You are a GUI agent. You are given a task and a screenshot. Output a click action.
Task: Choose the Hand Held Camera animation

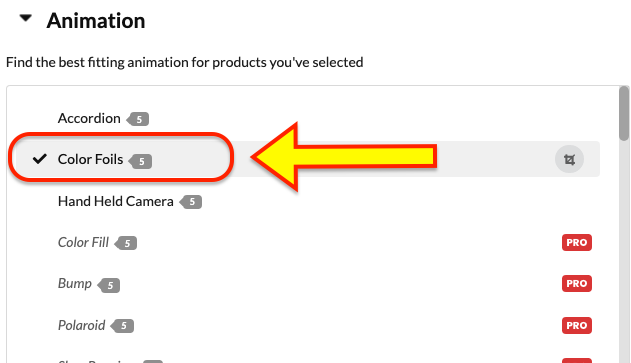[x=115, y=201]
